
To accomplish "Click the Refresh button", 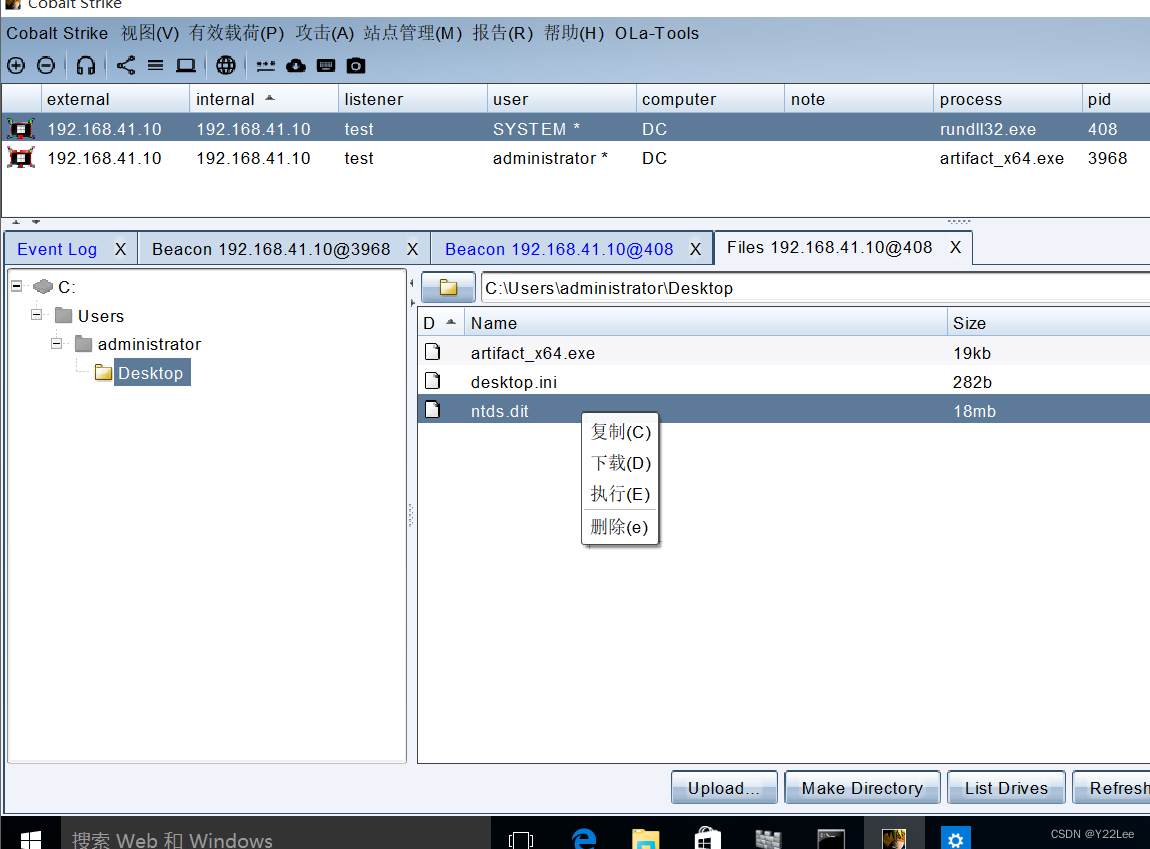I will coord(1112,788).
